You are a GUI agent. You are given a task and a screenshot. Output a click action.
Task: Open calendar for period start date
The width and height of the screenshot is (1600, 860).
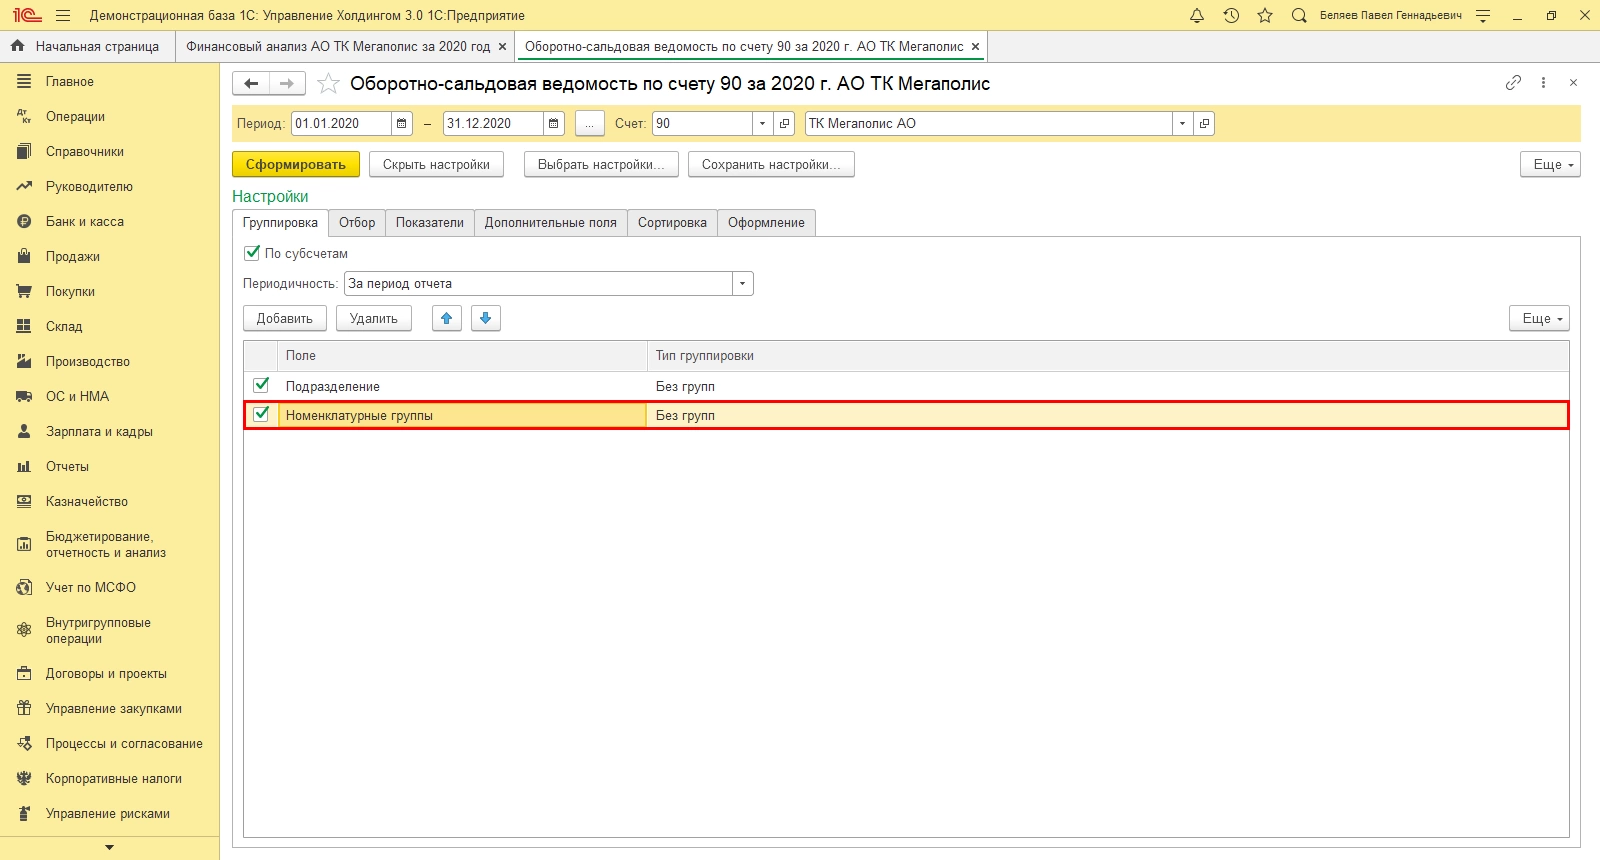[x=402, y=124]
